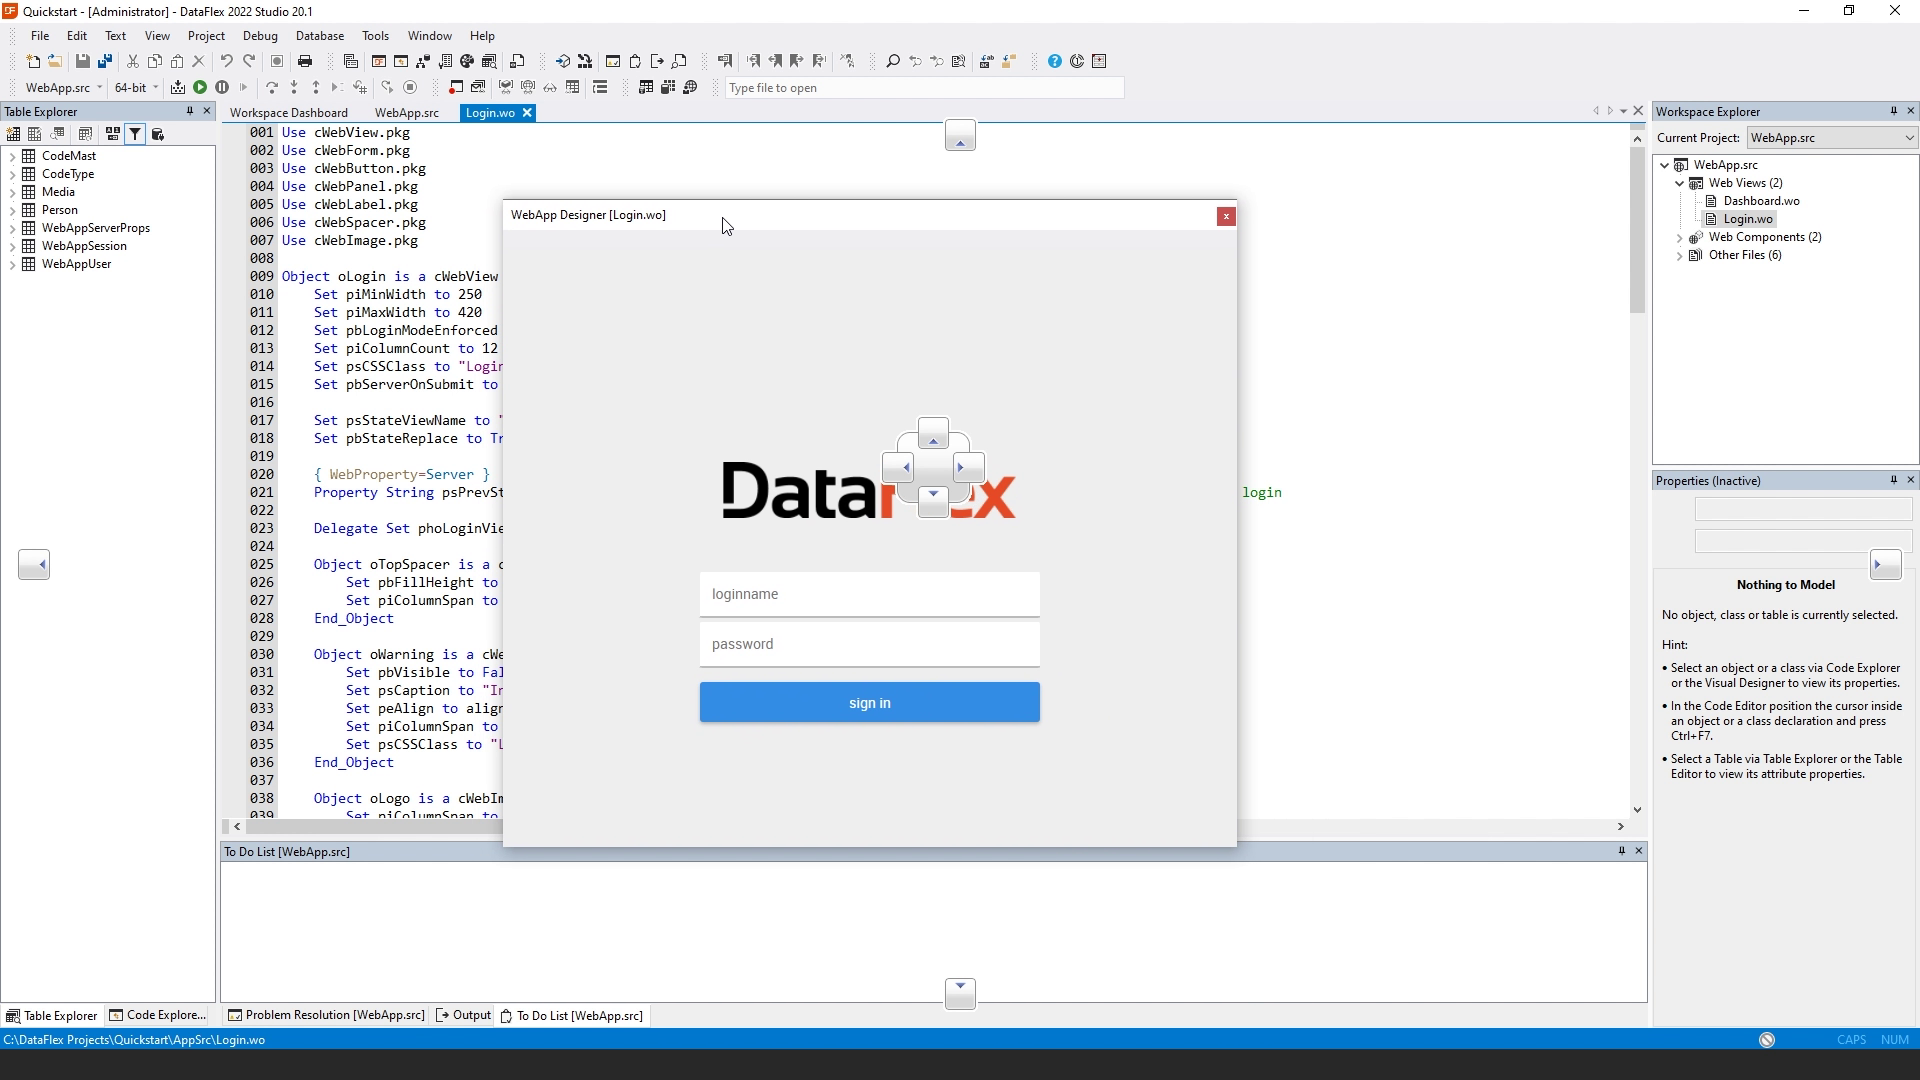Viewport: 1920px width, 1080px height.
Task: Select Dashboard.wo in Workspace Explorer
Action: pyautogui.click(x=1761, y=201)
